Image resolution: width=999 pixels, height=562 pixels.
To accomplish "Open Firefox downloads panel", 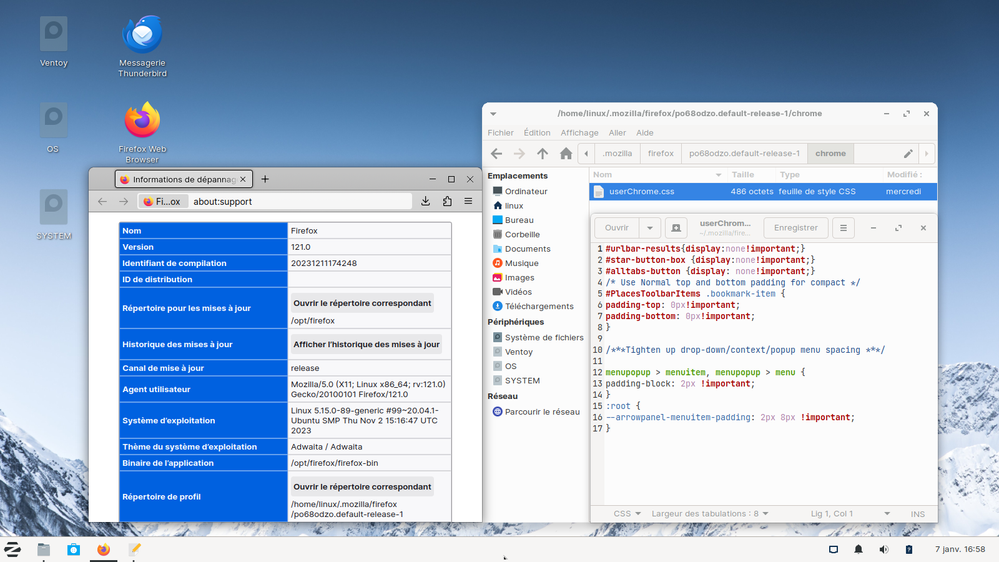I will coord(426,201).
